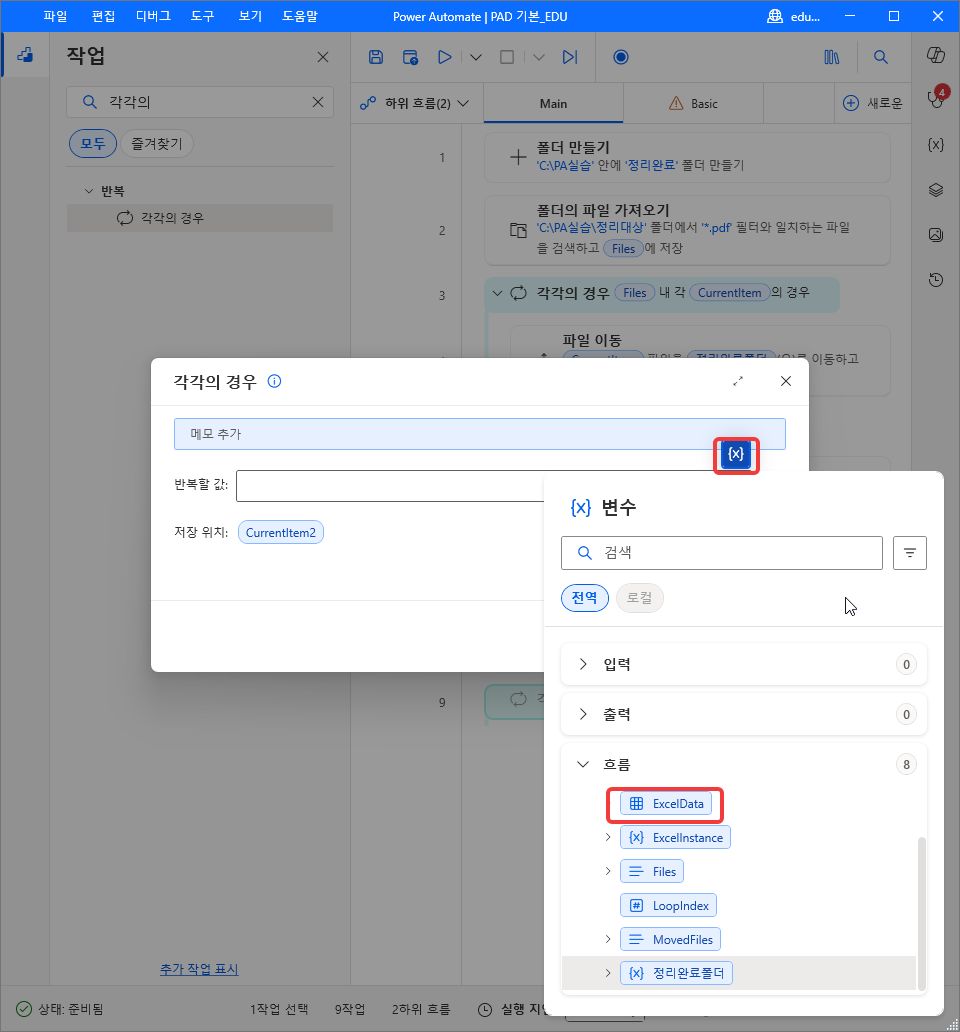This screenshot has height=1032, width=960.
Task: Click the actions search box with 각각의
Action: pos(200,102)
